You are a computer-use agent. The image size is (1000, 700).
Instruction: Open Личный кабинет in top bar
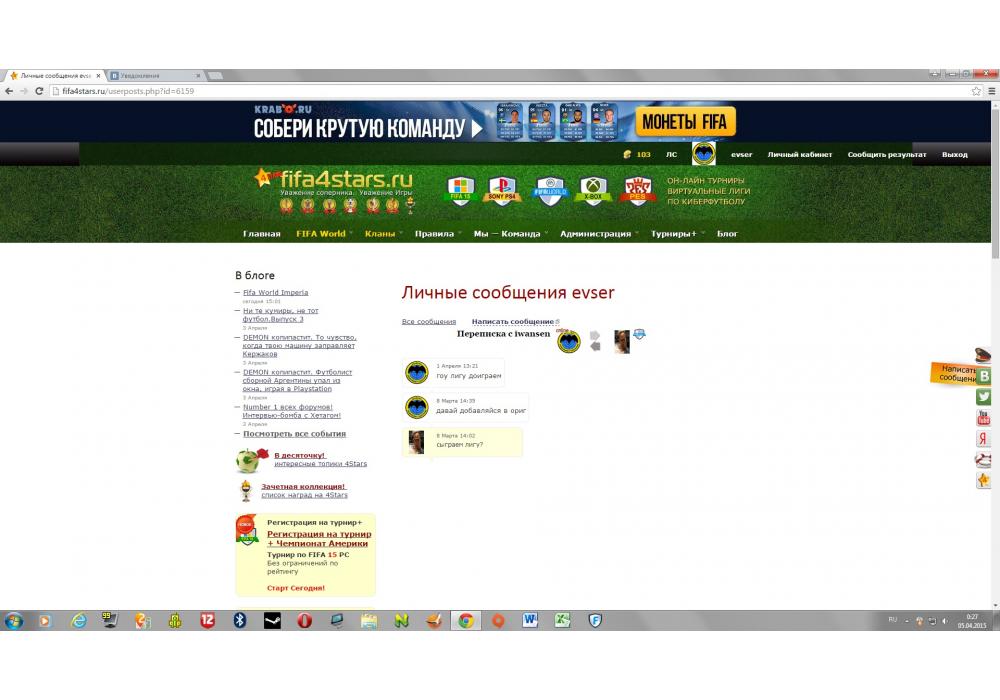tap(800, 154)
